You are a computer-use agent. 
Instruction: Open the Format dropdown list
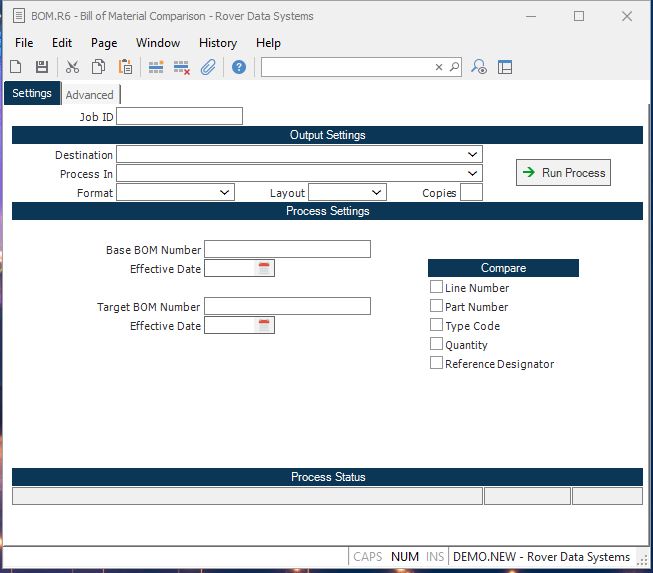pos(224,192)
